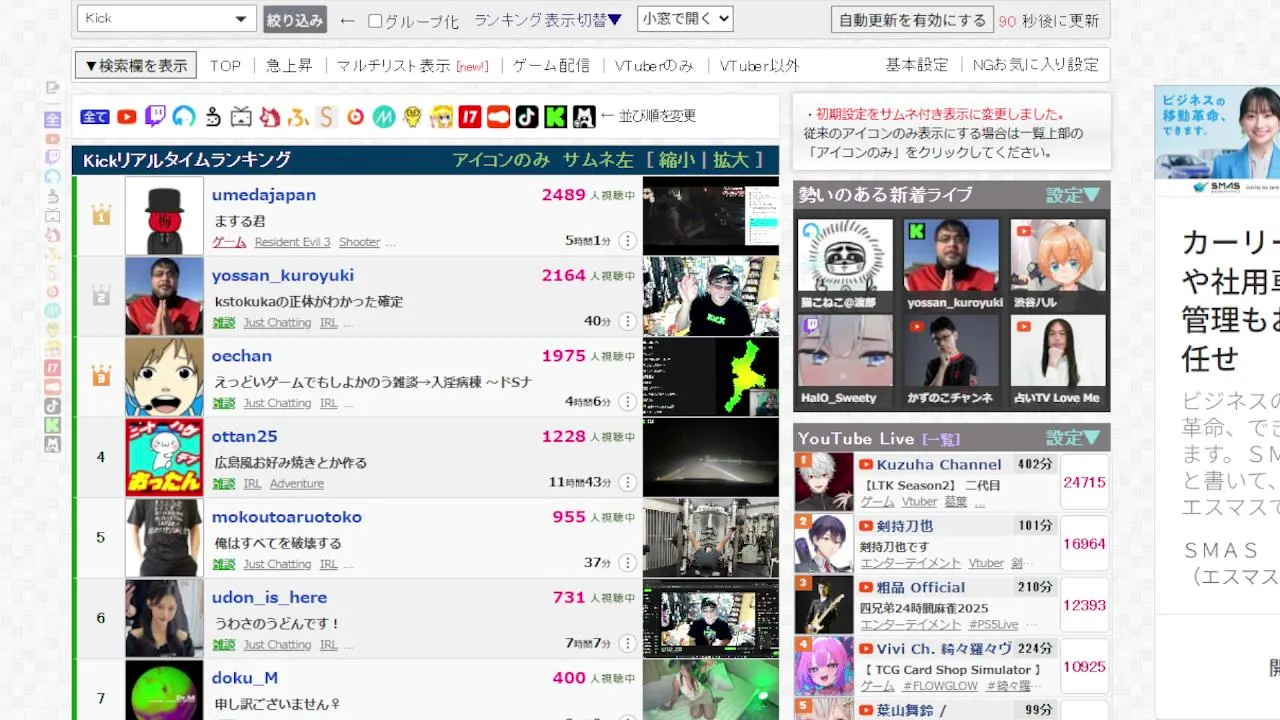Expand 設定 for YouTube Live panel
The width and height of the screenshot is (1280, 720).
1073,438
